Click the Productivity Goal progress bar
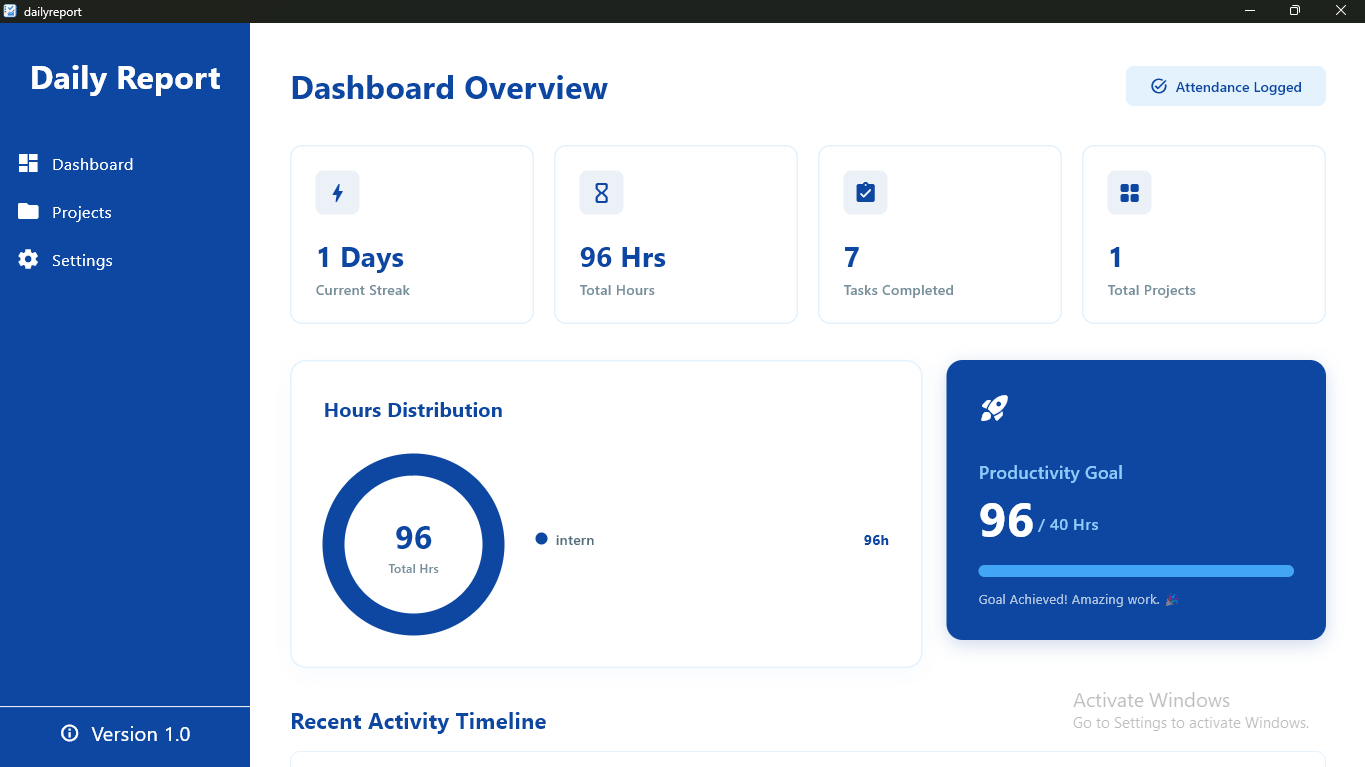1365x767 pixels. point(1136,571)
